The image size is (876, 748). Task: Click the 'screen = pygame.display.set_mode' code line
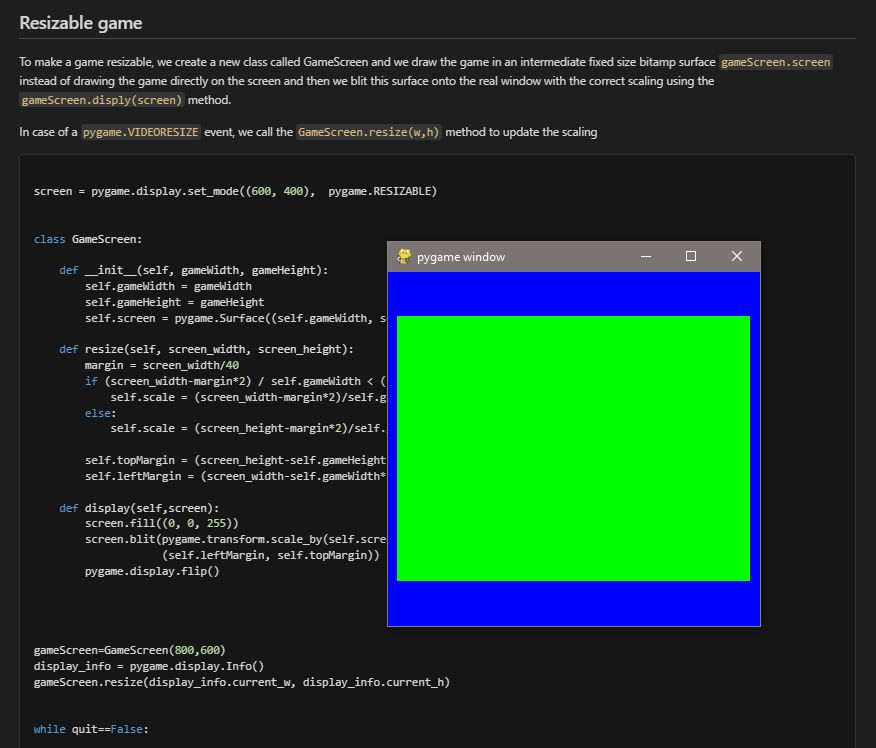pyautogui.click(x=235, y=191)
